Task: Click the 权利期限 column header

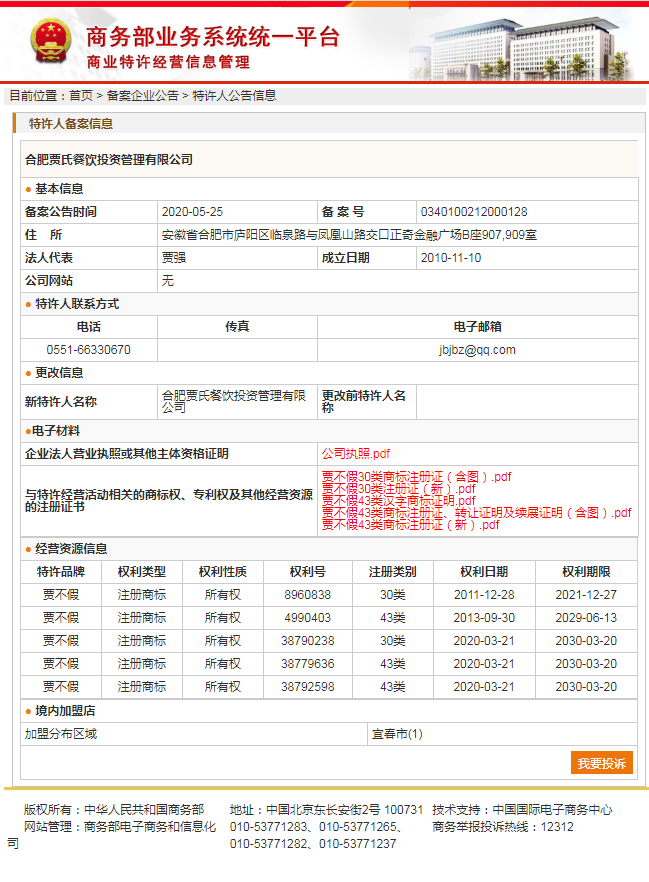Action: (x=586, y=572)
